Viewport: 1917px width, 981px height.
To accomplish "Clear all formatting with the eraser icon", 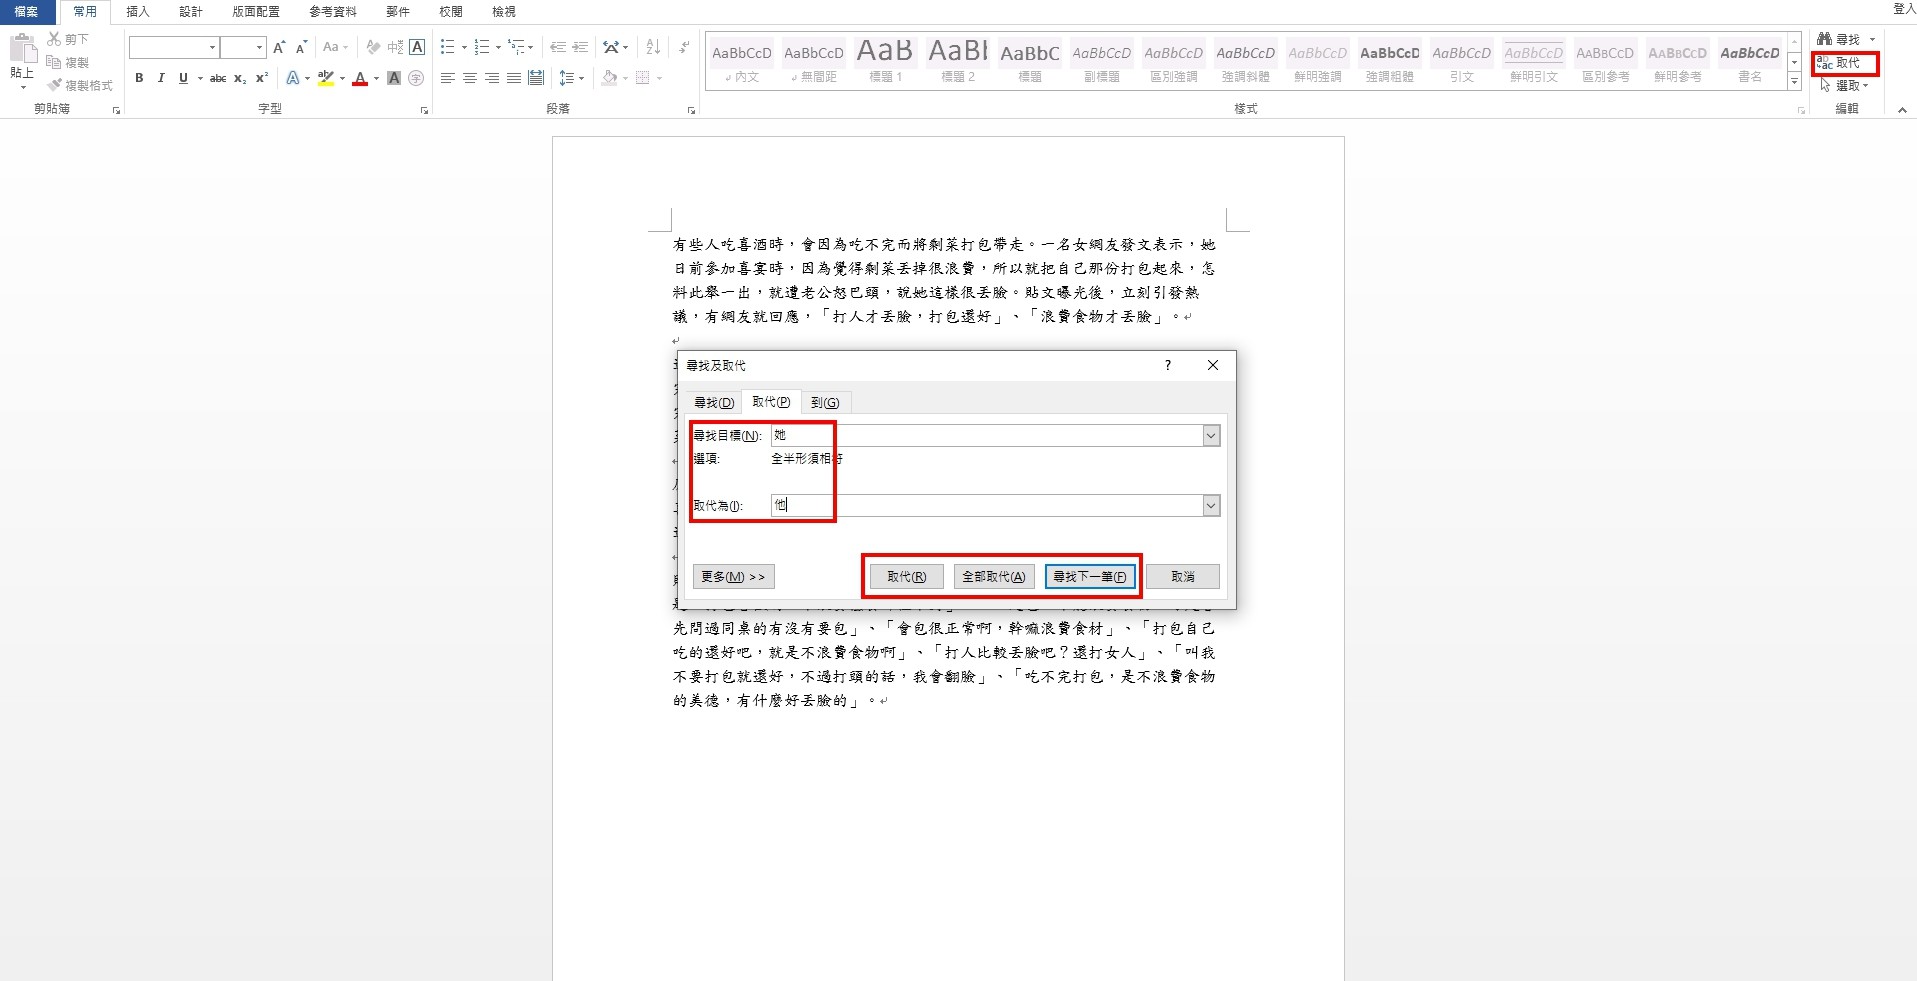I will (x=373, y=47).
